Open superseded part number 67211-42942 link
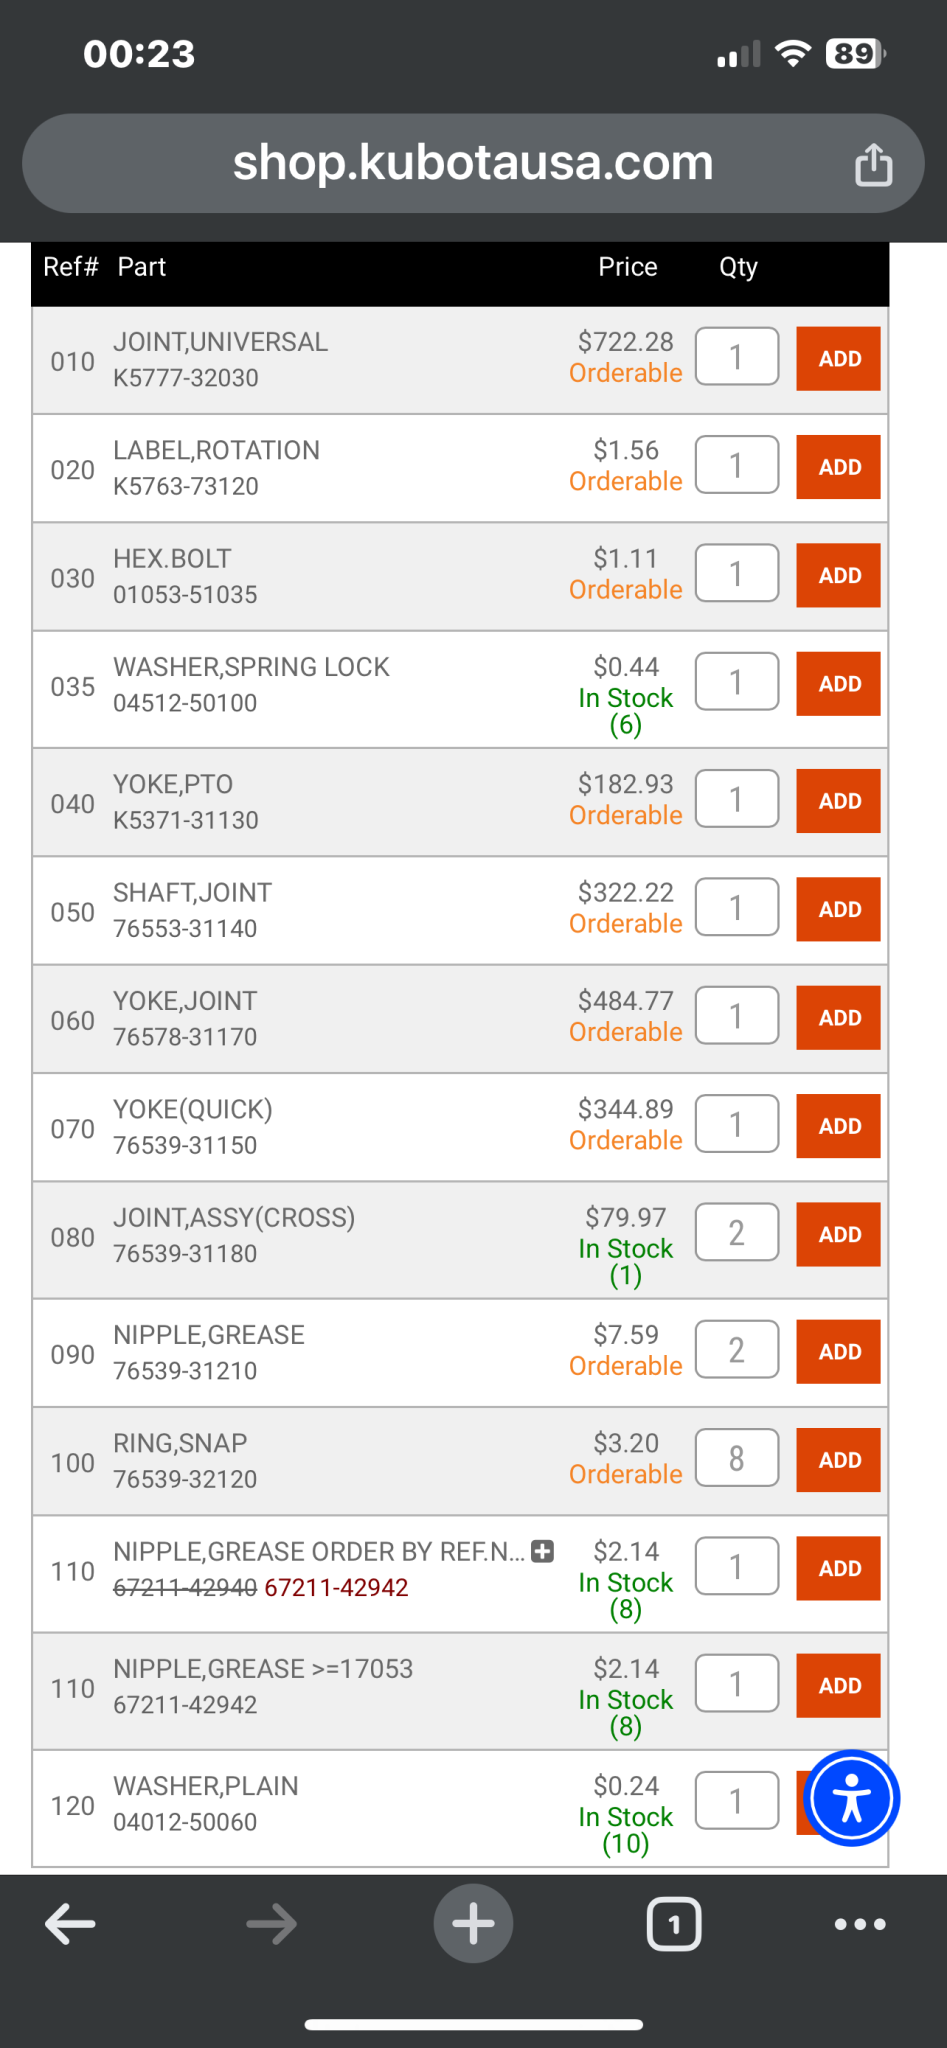The image size is (947, 2048). pos(336,1588)
